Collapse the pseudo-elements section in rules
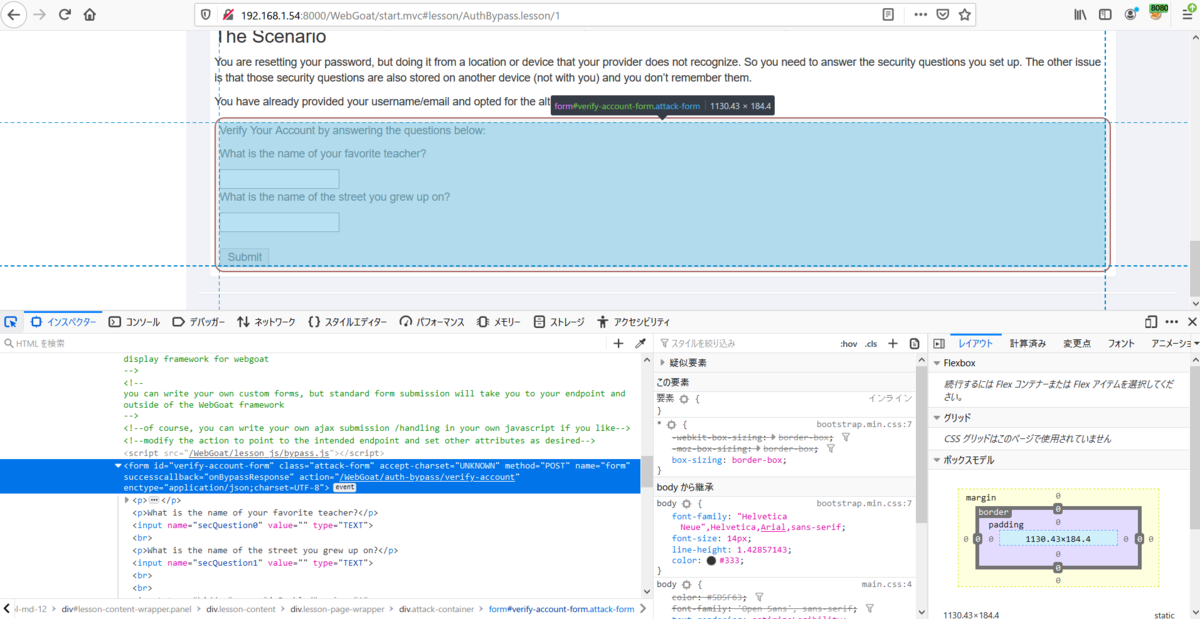This screenshot has height=619, width=1200. pyautogui.click(x=660, y=363)
